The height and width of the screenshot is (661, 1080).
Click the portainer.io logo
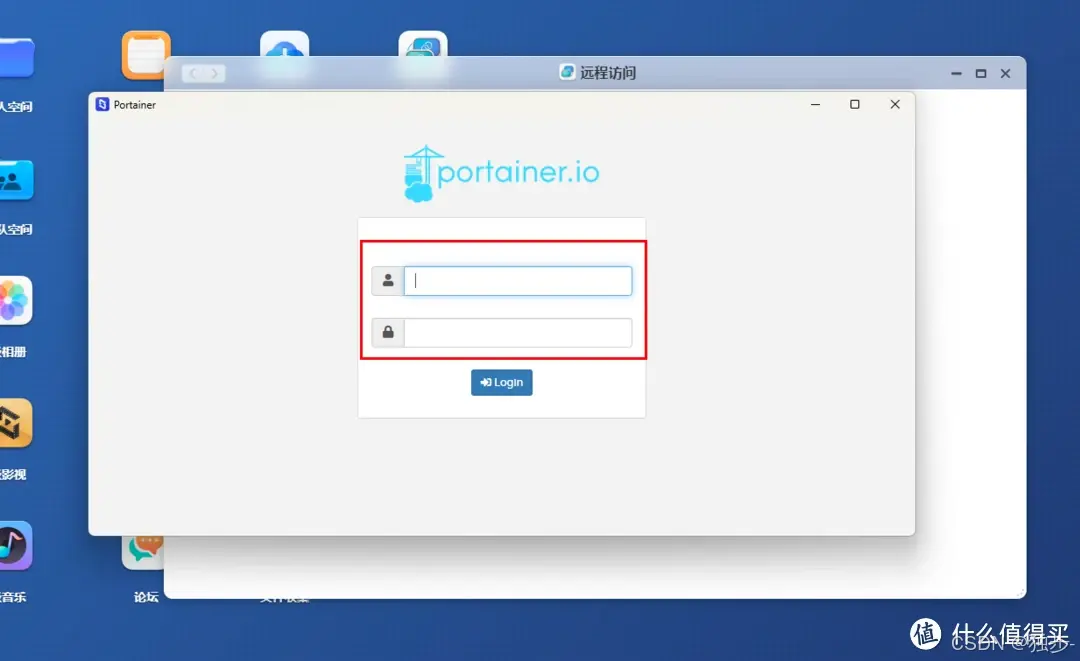click(x=501, y=173)
